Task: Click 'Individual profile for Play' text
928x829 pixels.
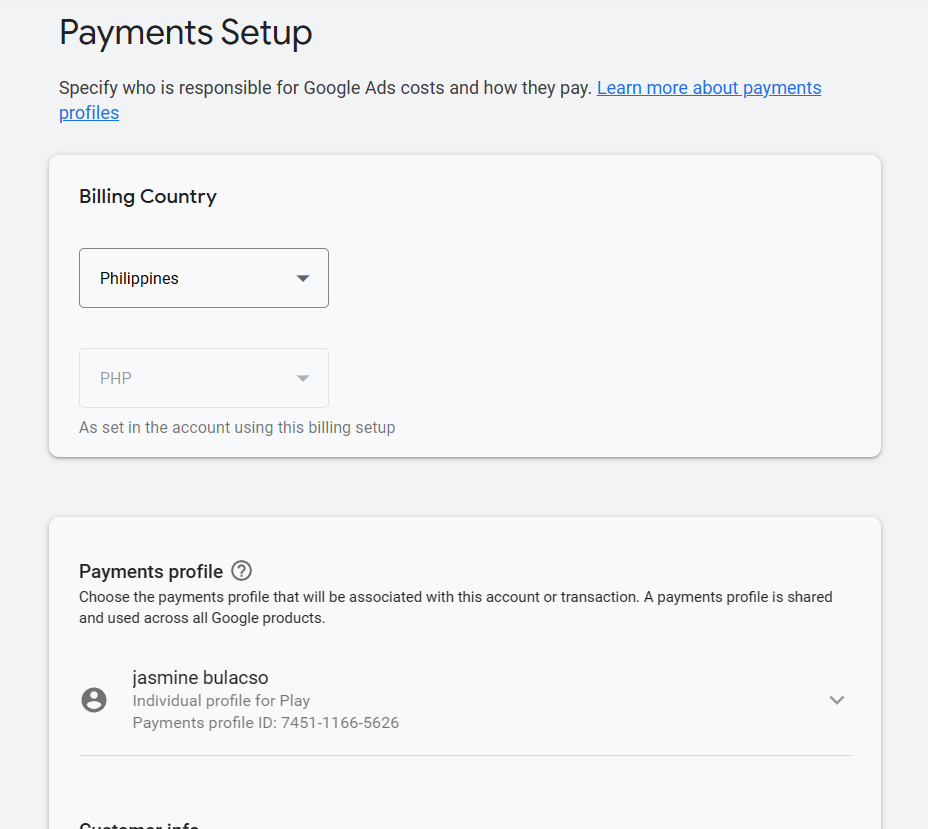Action: (x=221, y=701)
